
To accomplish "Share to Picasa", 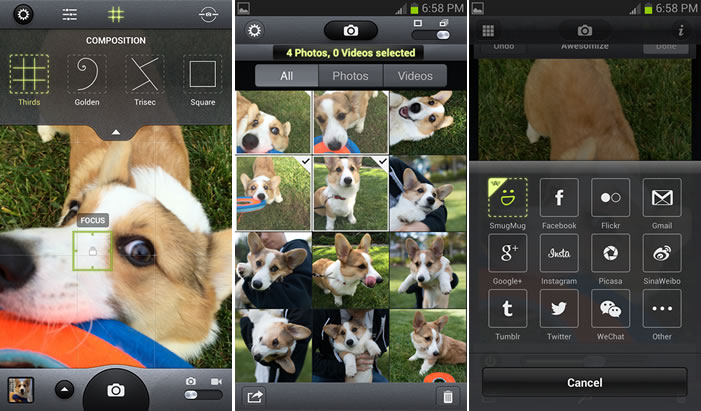I will click(x=610, y=259).
